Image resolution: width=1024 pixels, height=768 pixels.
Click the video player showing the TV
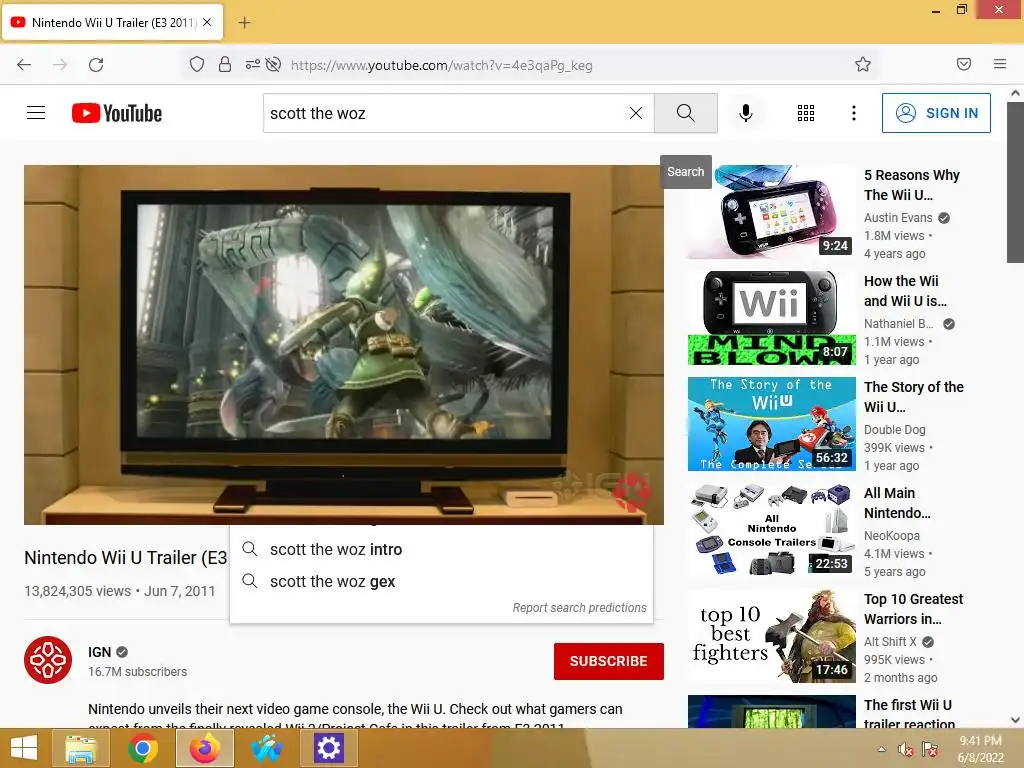pyautogui.click(x=344, y=344)
